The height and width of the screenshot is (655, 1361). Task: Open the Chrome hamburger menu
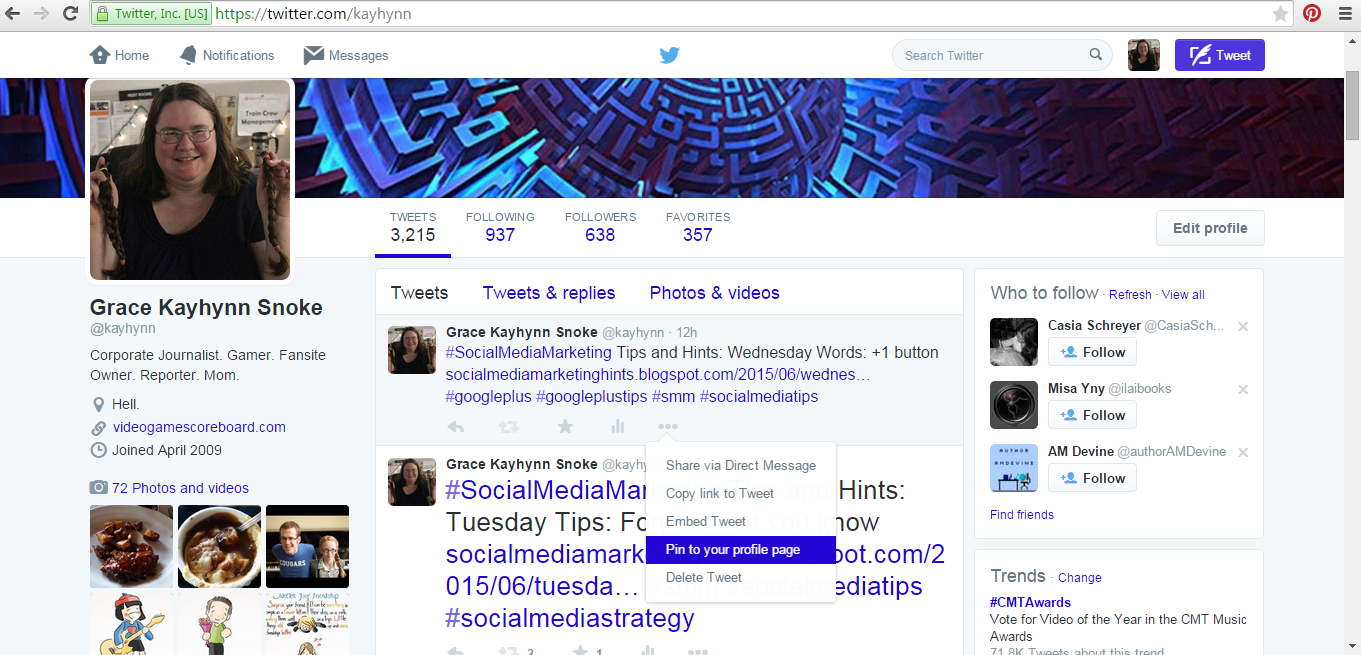tap(1344, 13)
